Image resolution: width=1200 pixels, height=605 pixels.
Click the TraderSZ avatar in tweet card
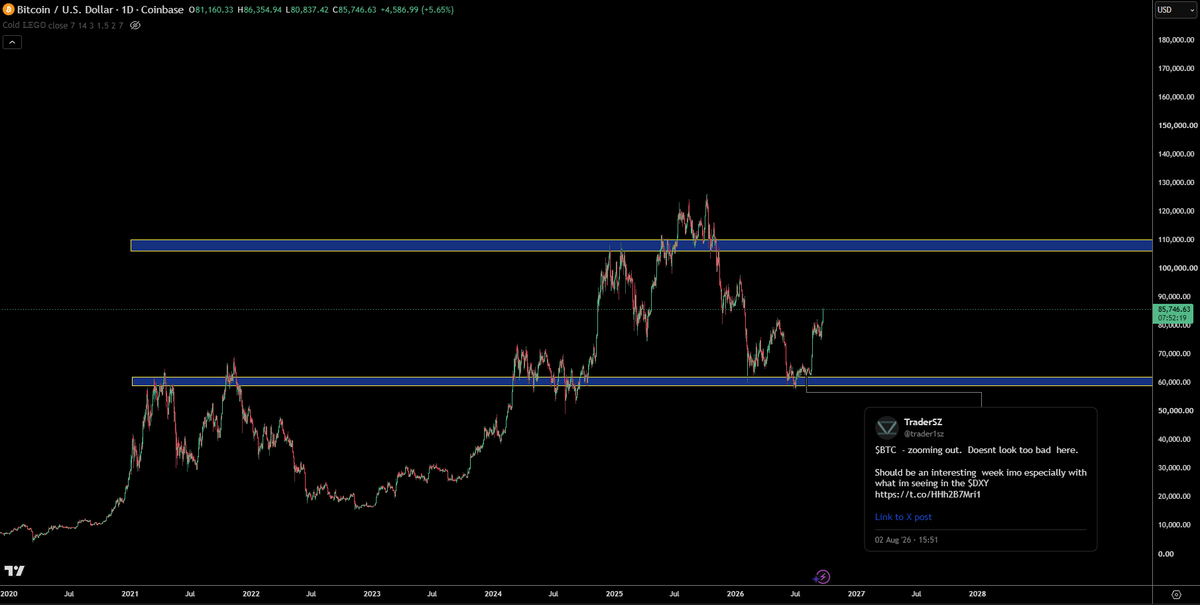pyautogui.click(x=887, y=428)
